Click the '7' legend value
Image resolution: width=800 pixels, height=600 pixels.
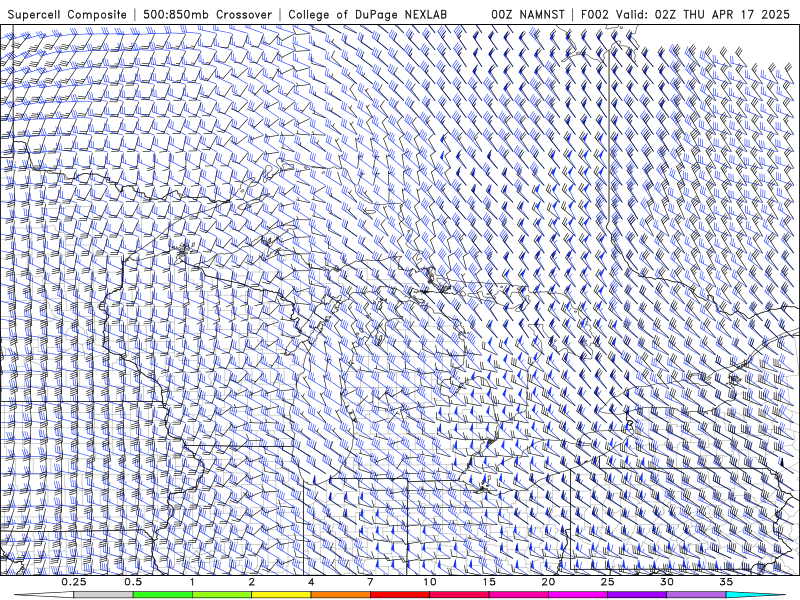(x=370, y=582)
